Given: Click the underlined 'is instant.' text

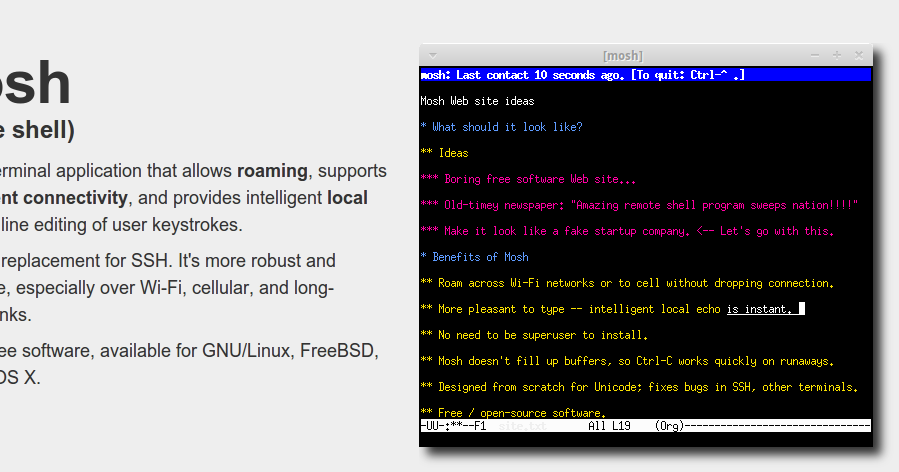Looking at the screenshot, I should (x=759, y=309).
